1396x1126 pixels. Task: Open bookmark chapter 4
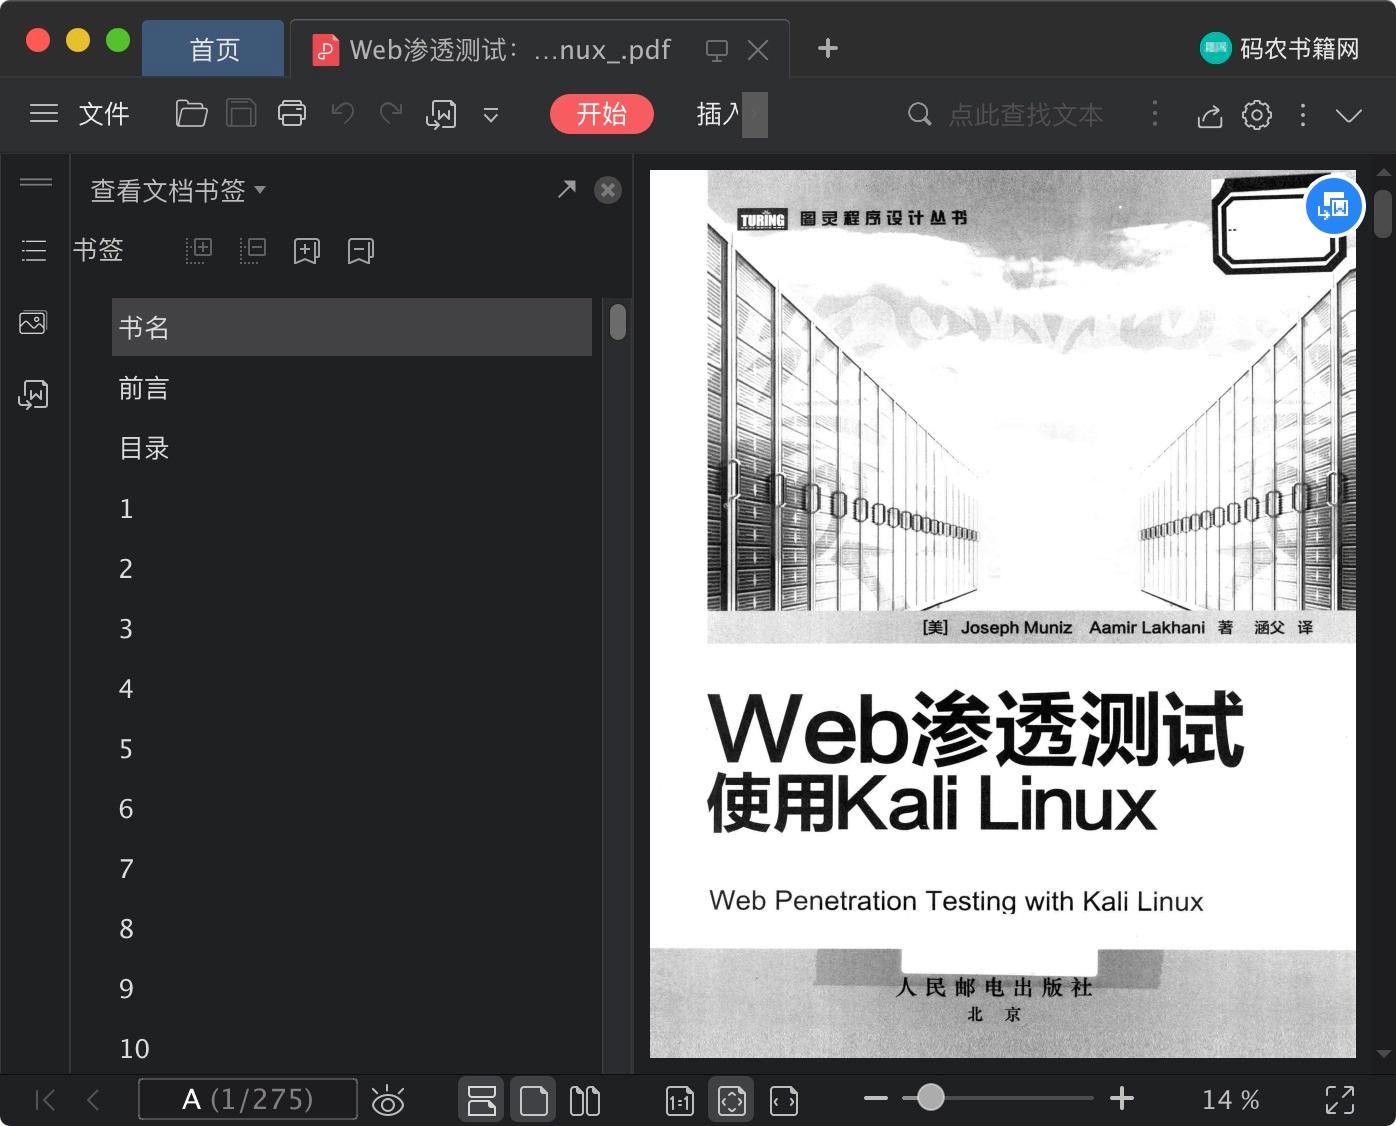[x=352, y=688]
